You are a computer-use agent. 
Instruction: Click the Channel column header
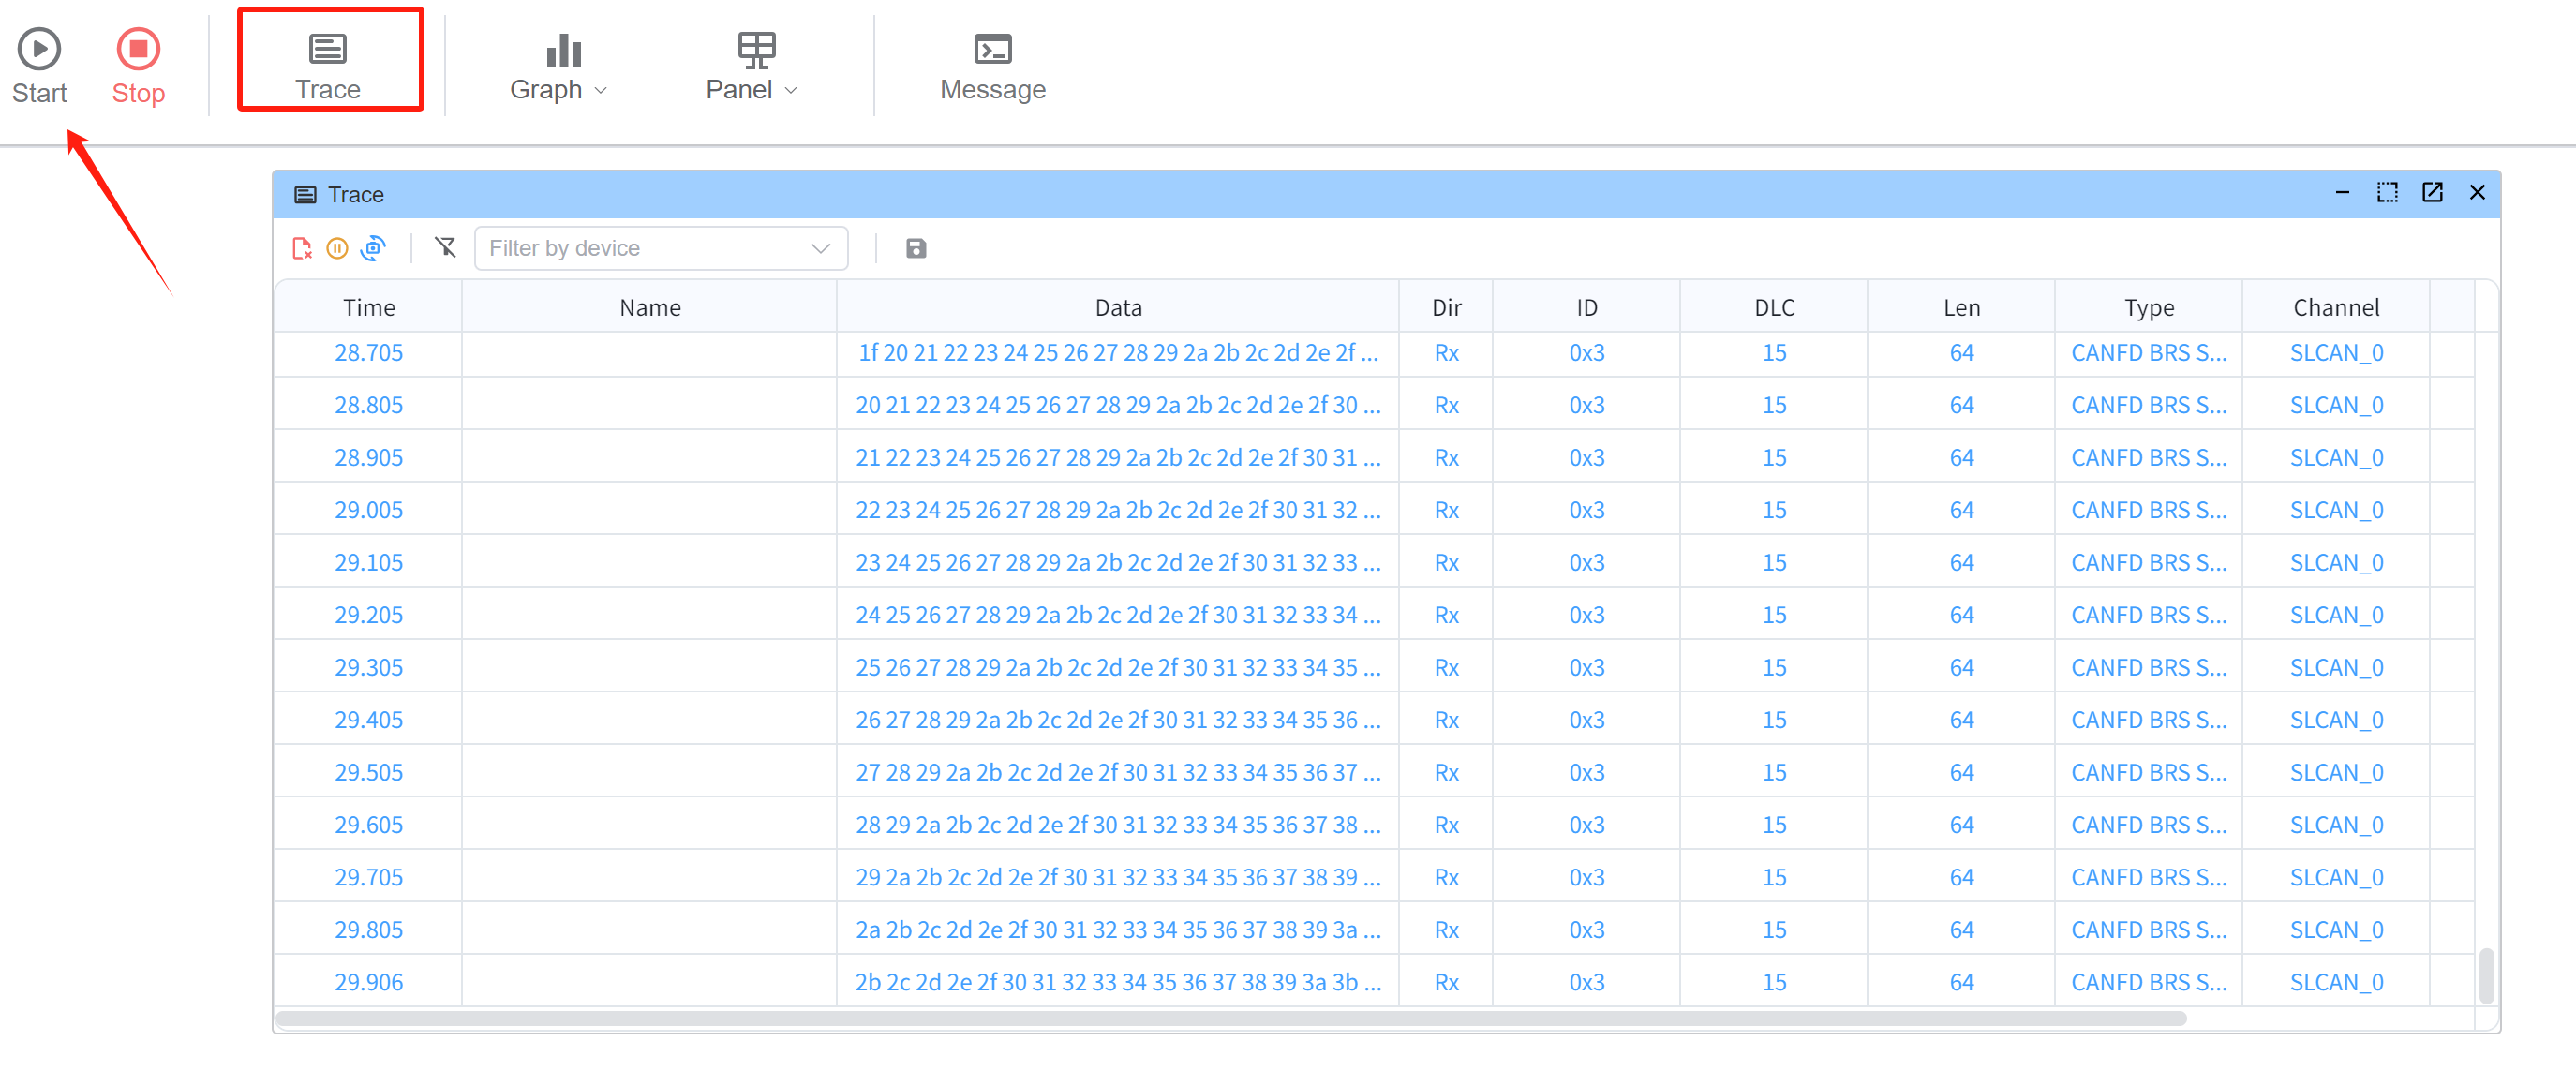pos(2336,307)
